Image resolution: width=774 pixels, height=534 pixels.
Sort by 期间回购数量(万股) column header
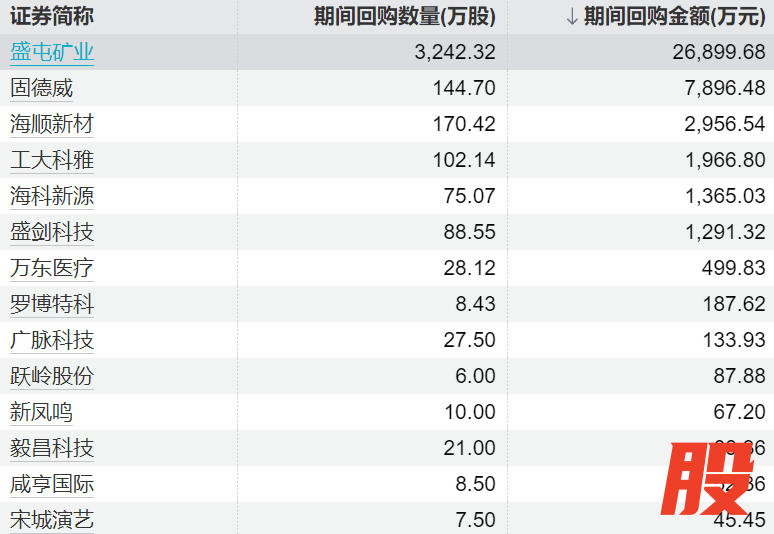pyautogui.click(x=404, y=16)
